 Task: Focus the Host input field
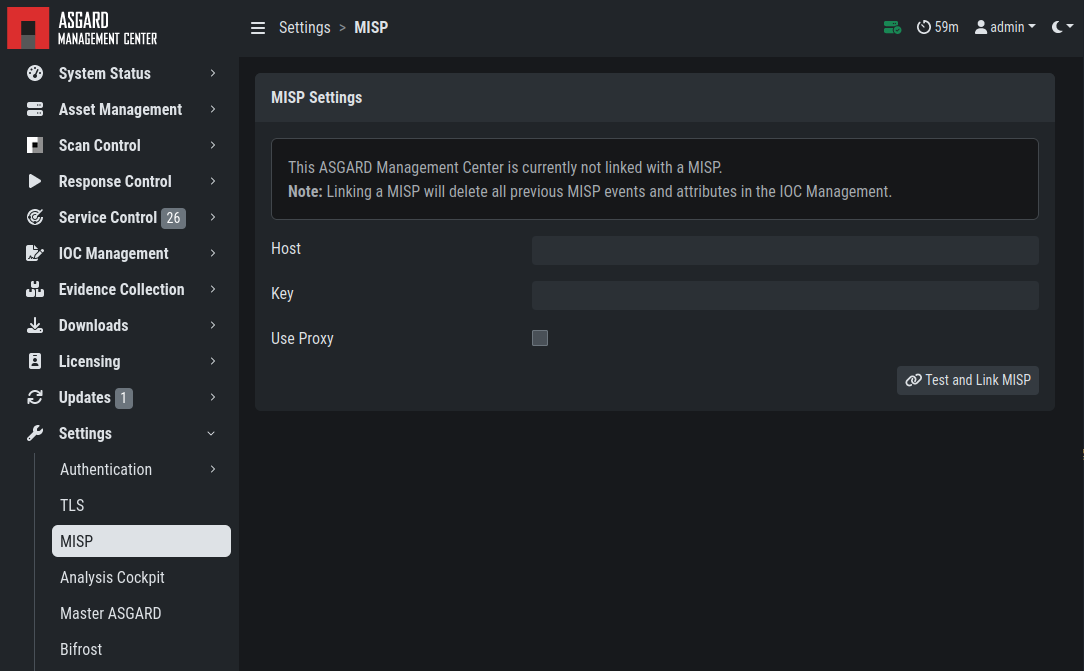(785, 250)
